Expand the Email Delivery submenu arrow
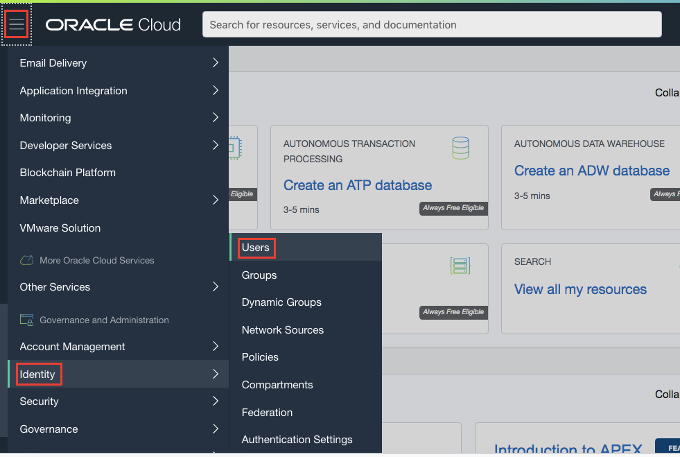This screenshot has height=457, width=680. (216, 63)
